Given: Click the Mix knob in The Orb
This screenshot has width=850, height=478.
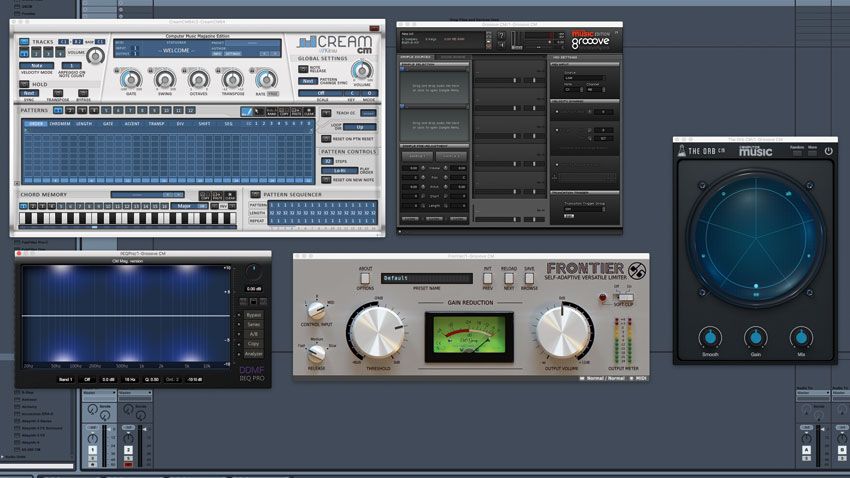Looking at the screenshot, I should [801, 338].
